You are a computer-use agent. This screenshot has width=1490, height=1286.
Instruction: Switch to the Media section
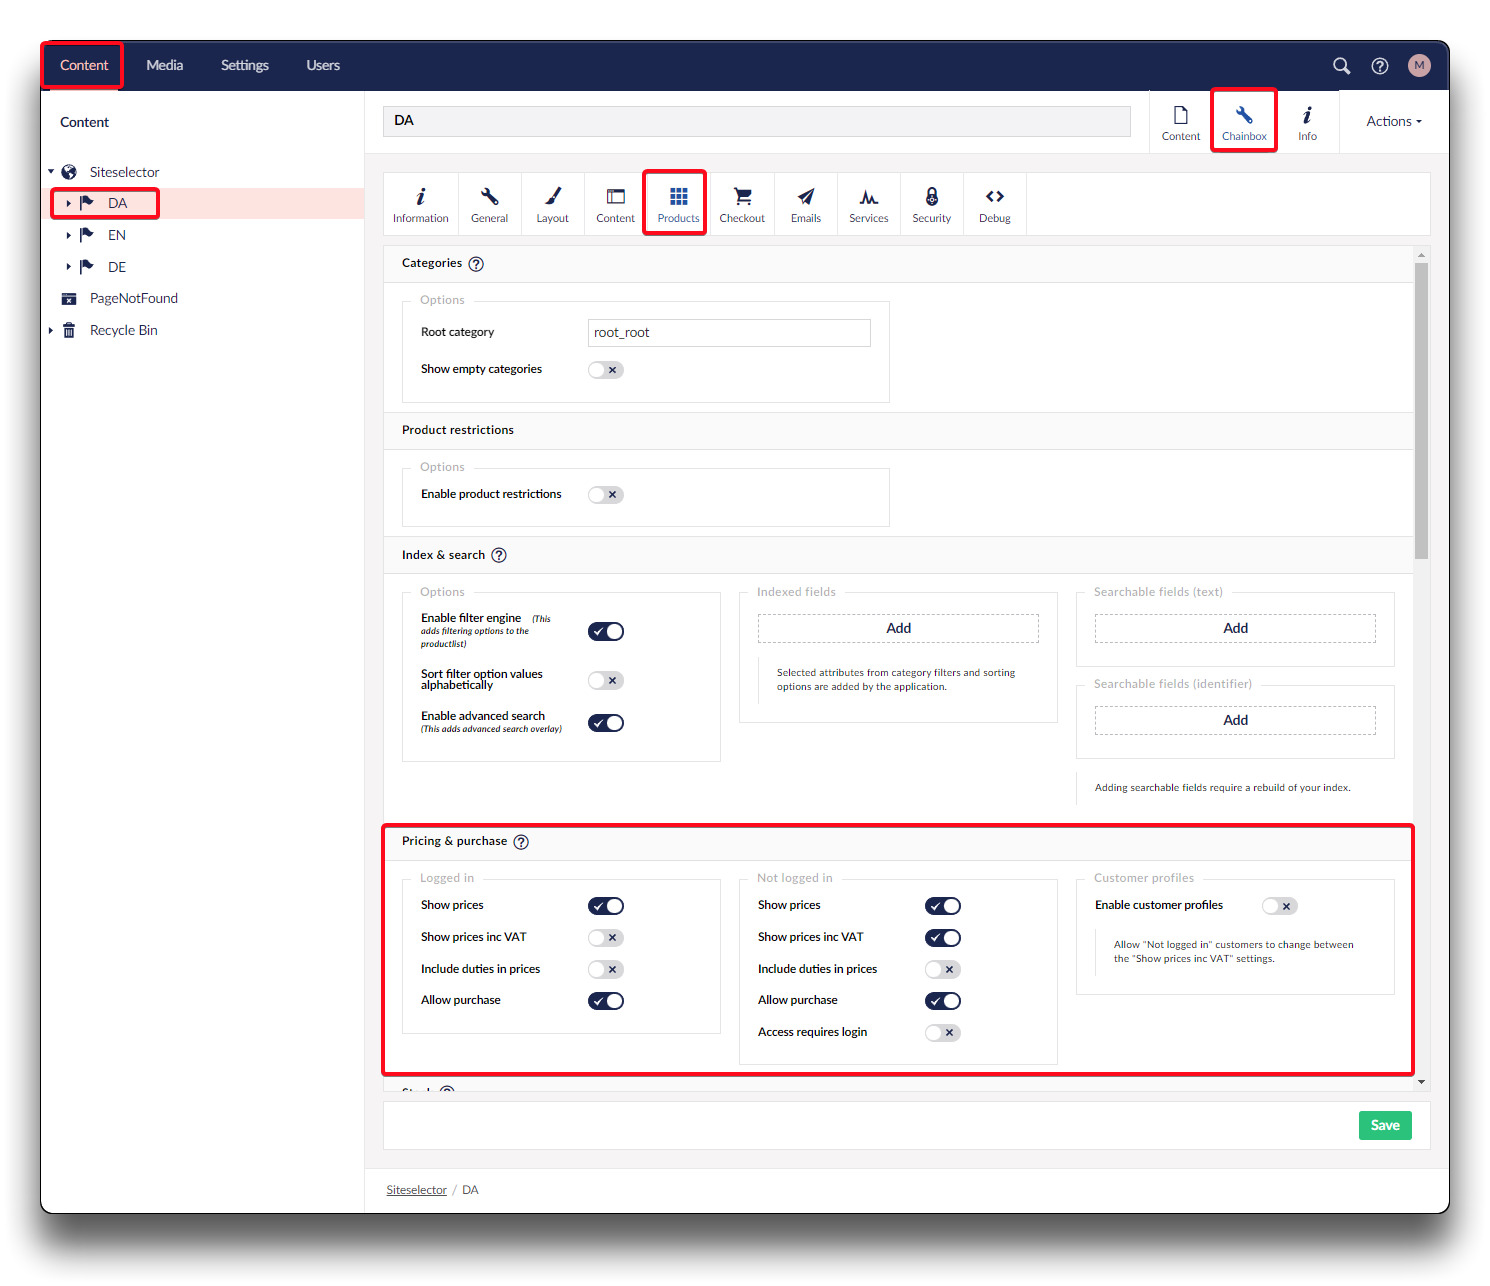point(164,66)
